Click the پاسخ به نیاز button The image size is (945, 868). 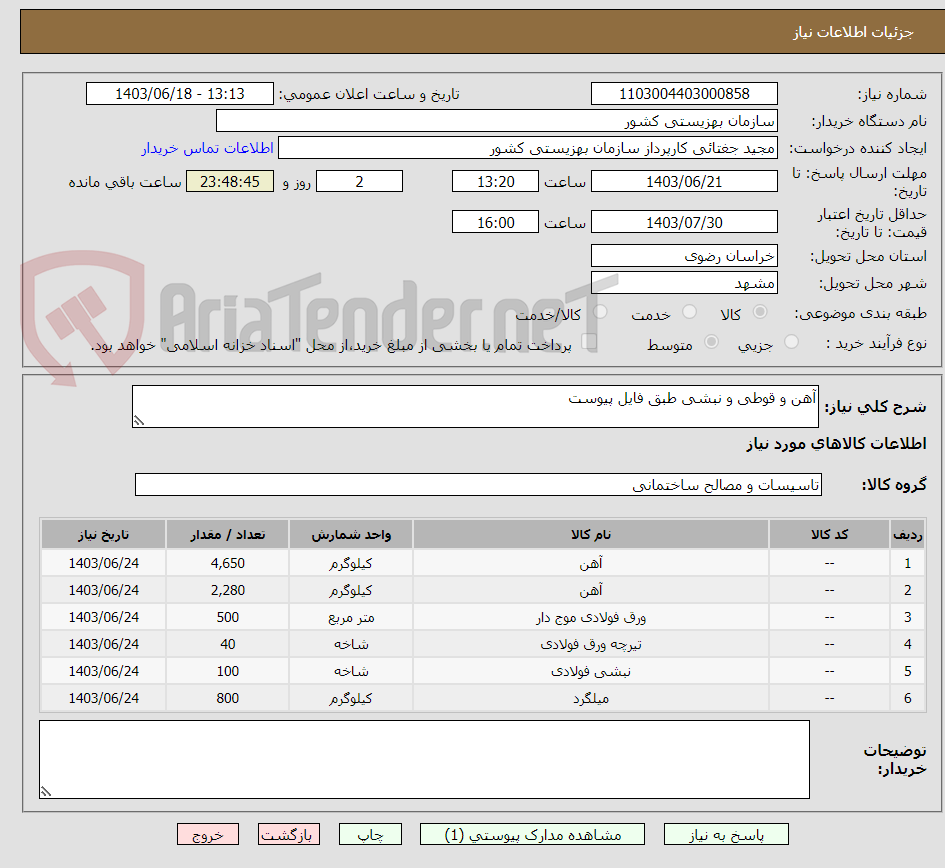pyautogui.click(x=726, y=834)
